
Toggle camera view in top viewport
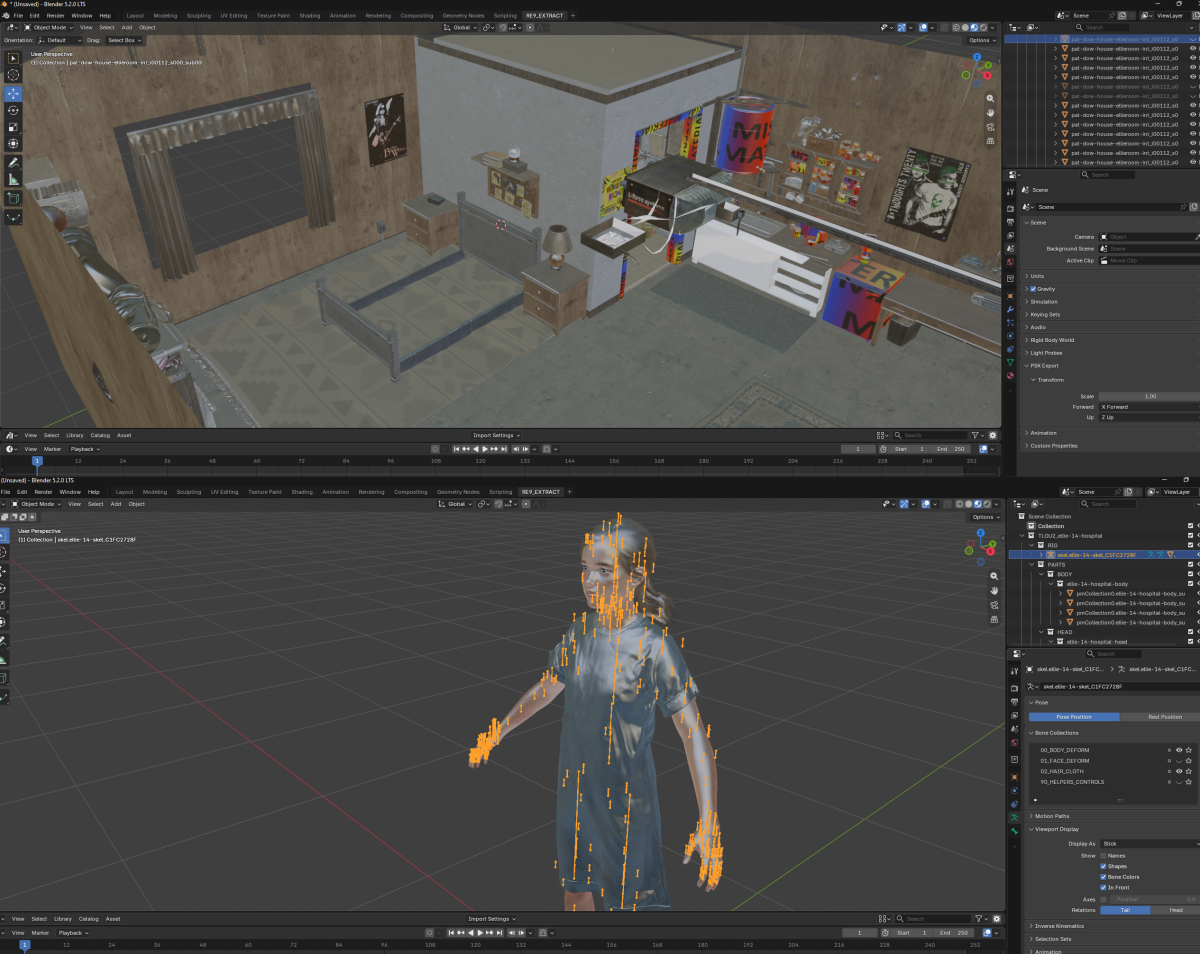coord(990,127)
